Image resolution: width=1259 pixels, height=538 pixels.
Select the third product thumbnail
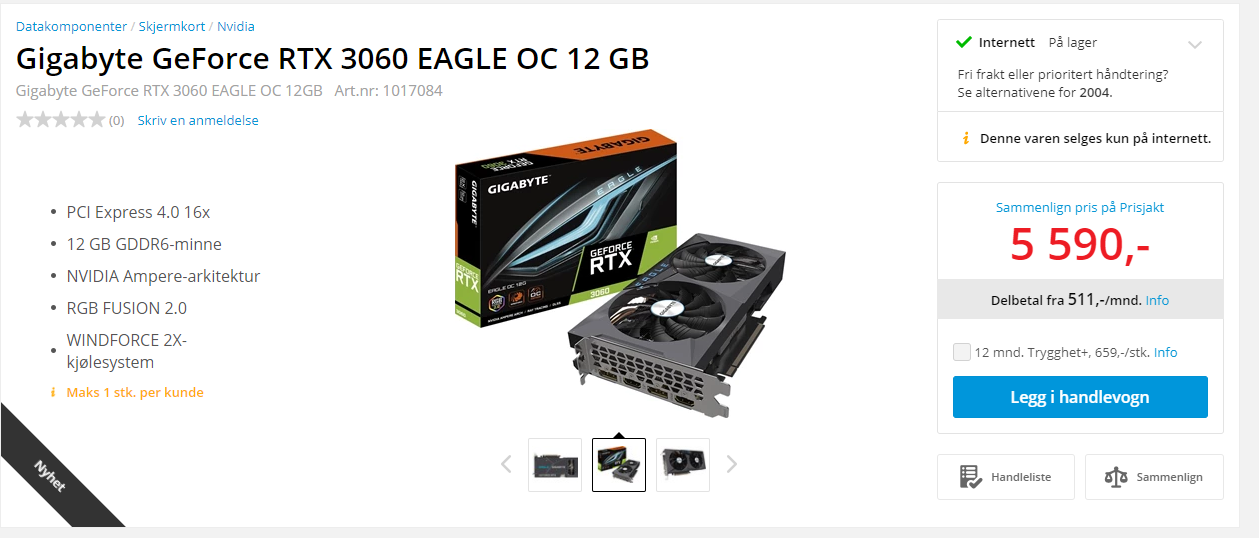tap(683, 465)
